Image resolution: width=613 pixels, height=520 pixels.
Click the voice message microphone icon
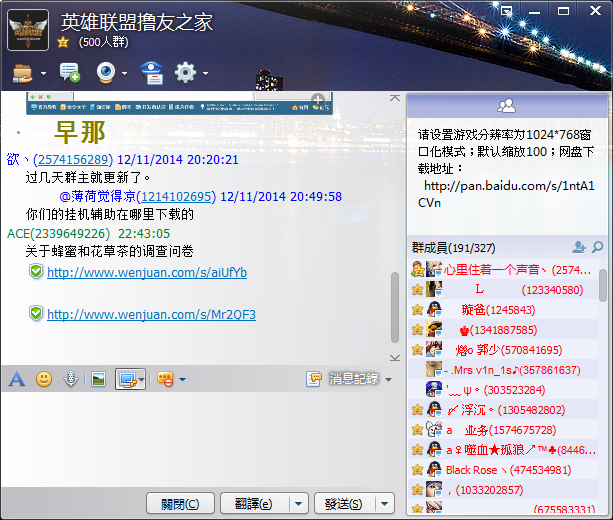71,379
